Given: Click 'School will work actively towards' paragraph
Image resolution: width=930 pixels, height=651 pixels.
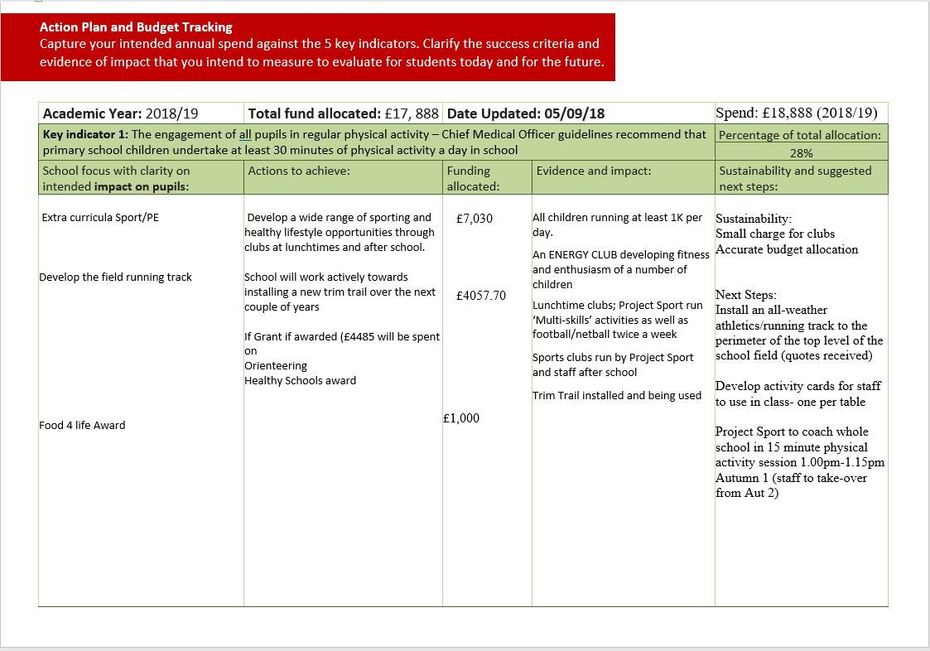Looking at the screenshot, I should tap(340, 292).
